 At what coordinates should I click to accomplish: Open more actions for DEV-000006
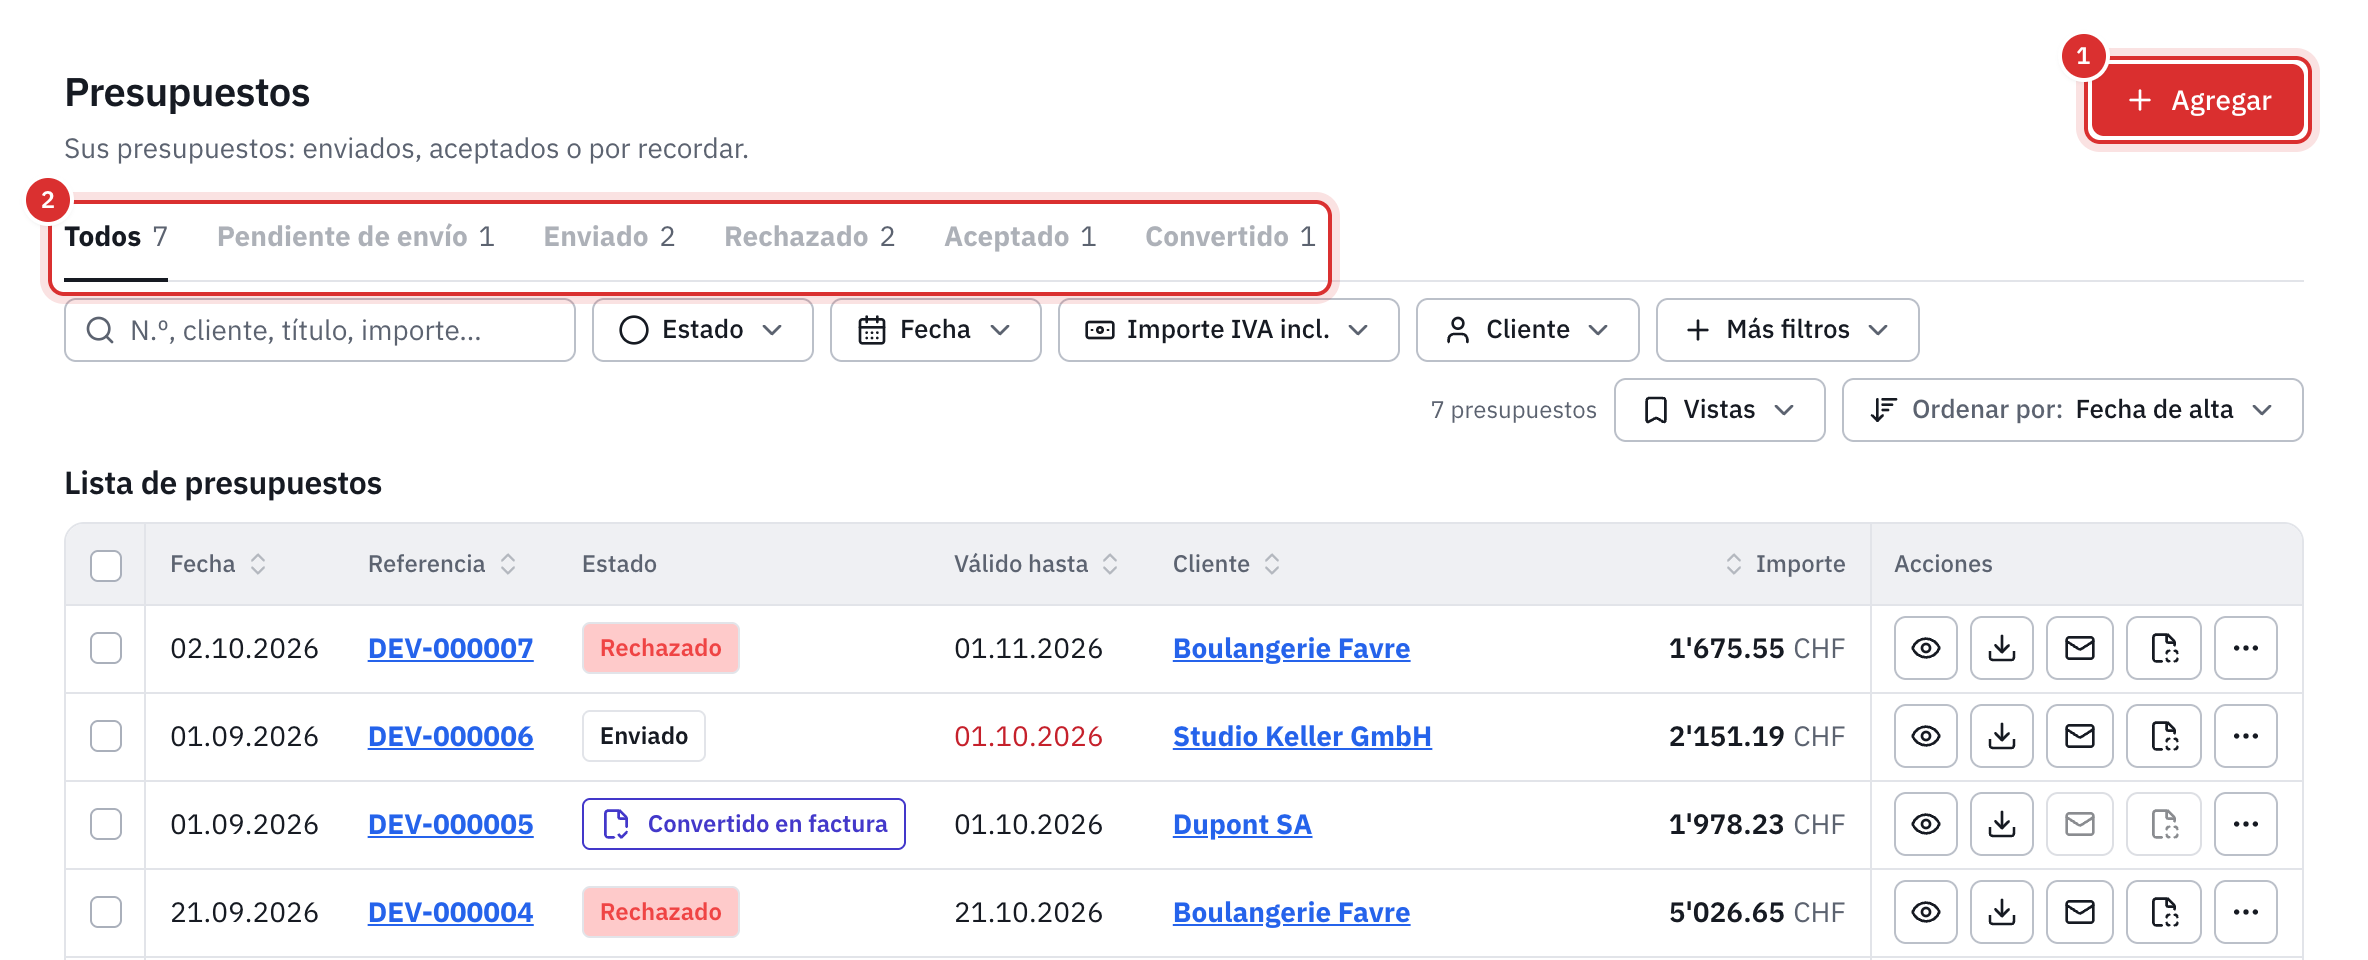click(2245, 736)
